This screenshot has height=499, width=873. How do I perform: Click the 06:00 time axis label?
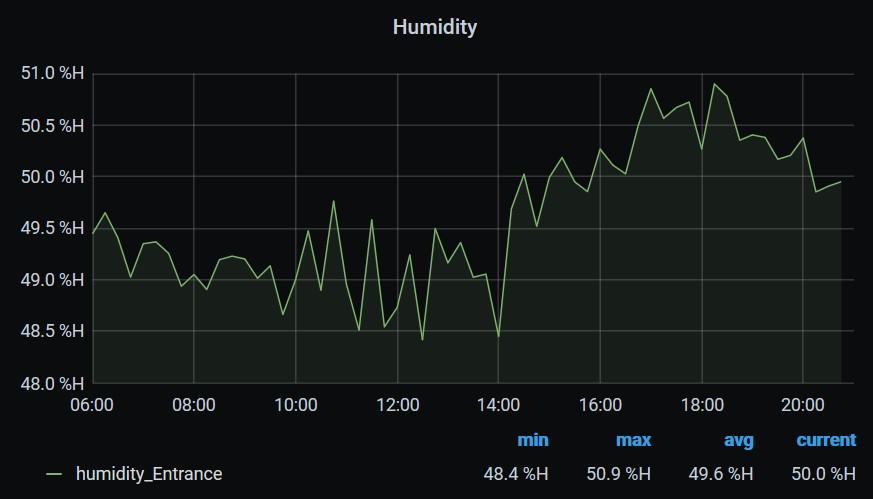pyautogui.click(x=92, y=405)
